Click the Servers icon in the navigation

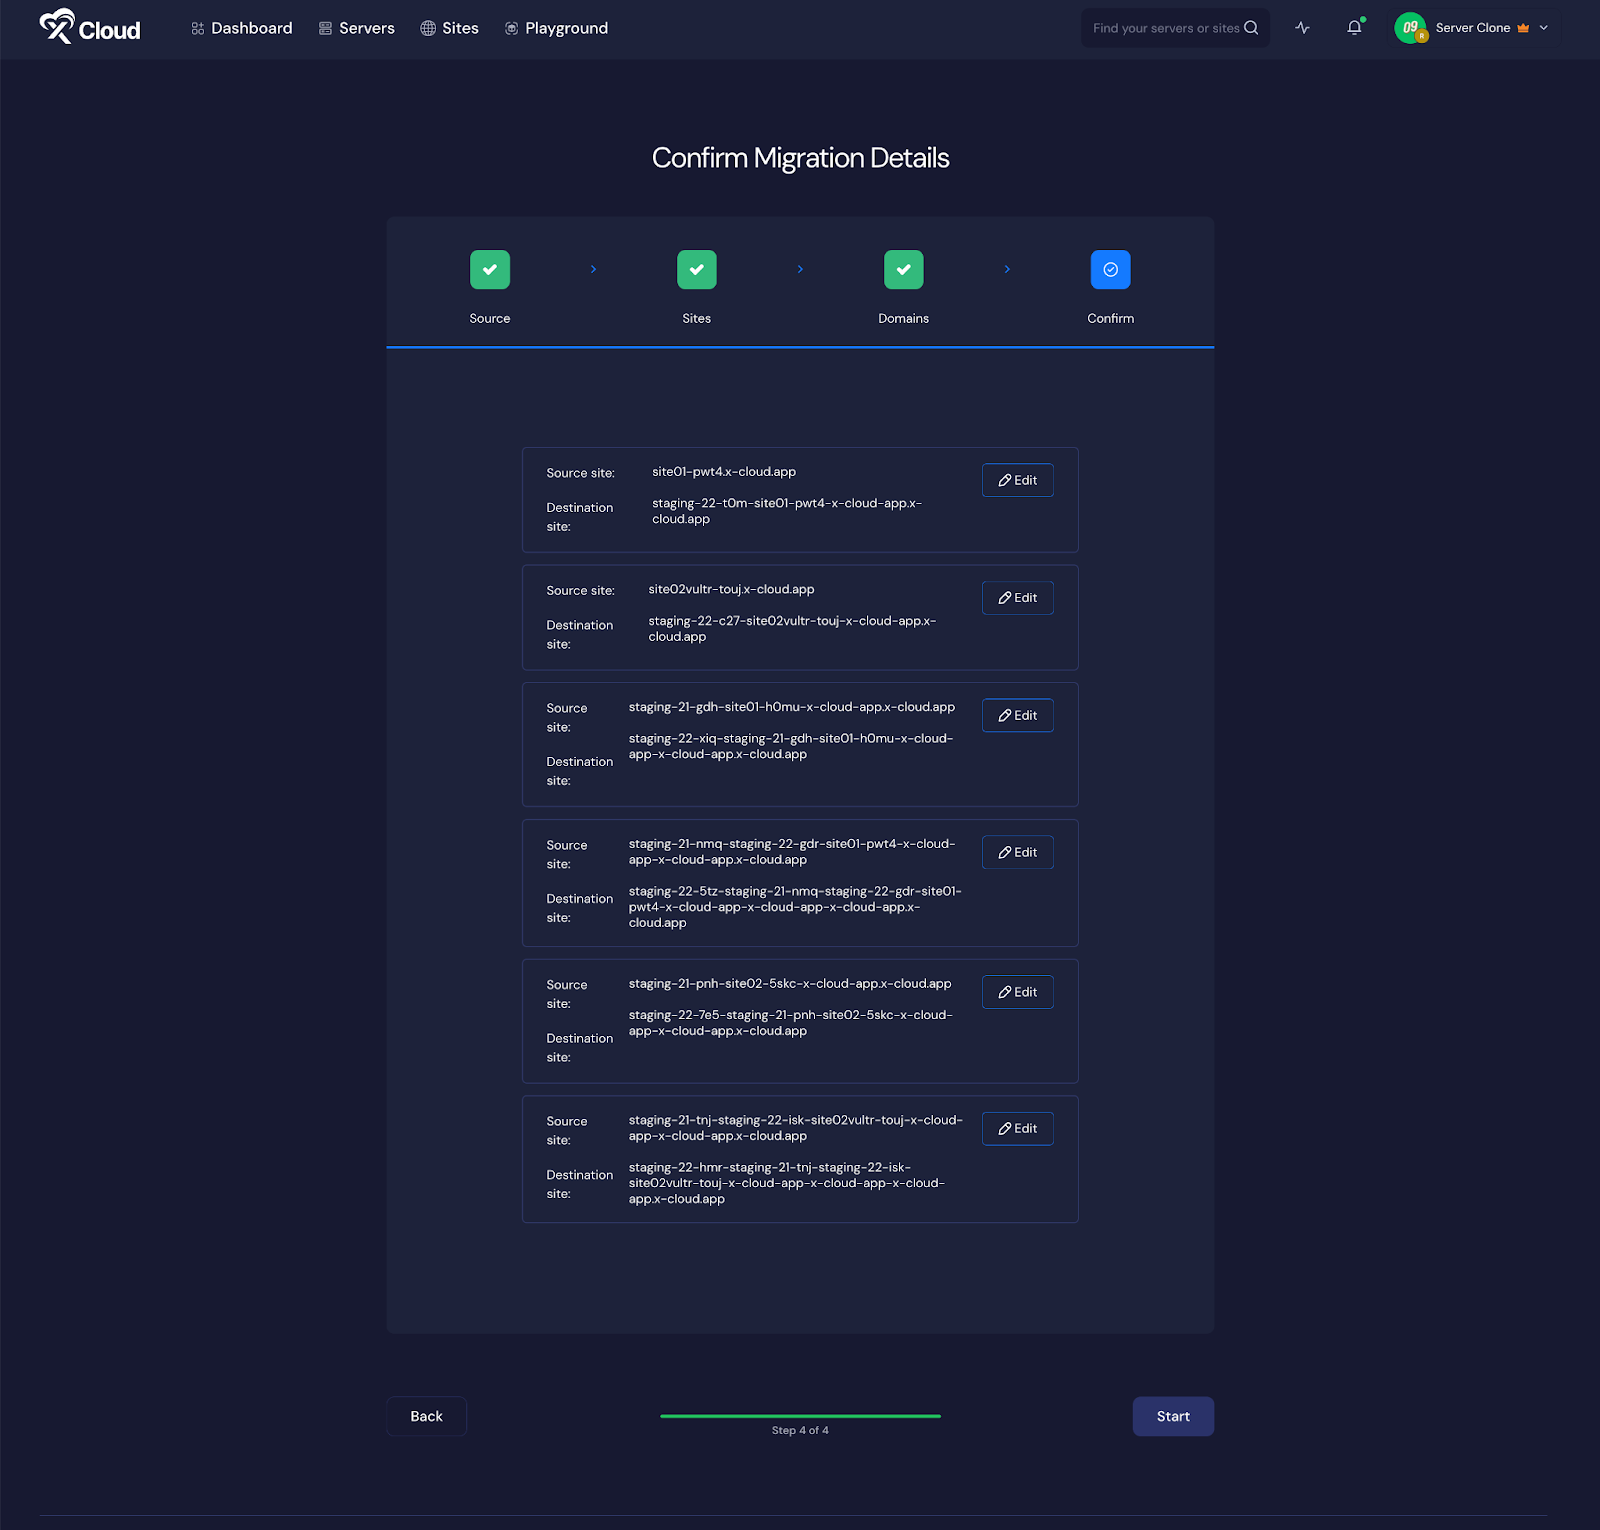(x=322, y=27)
